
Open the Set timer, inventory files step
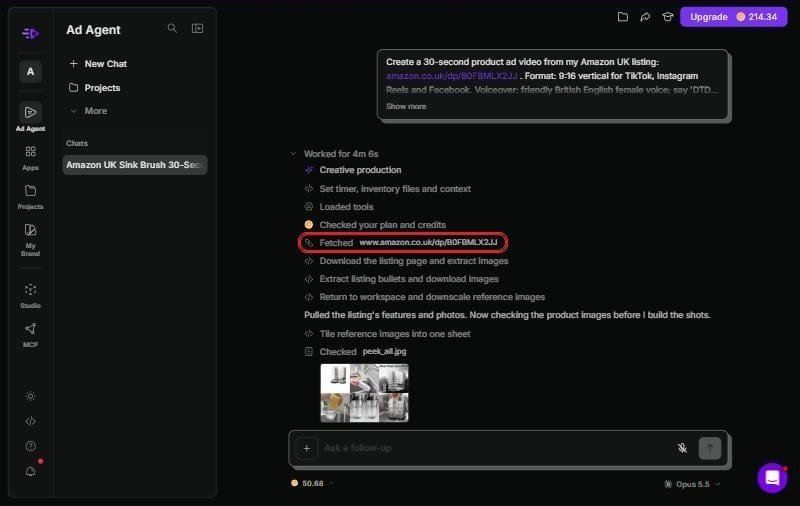(x=388, y=189)
